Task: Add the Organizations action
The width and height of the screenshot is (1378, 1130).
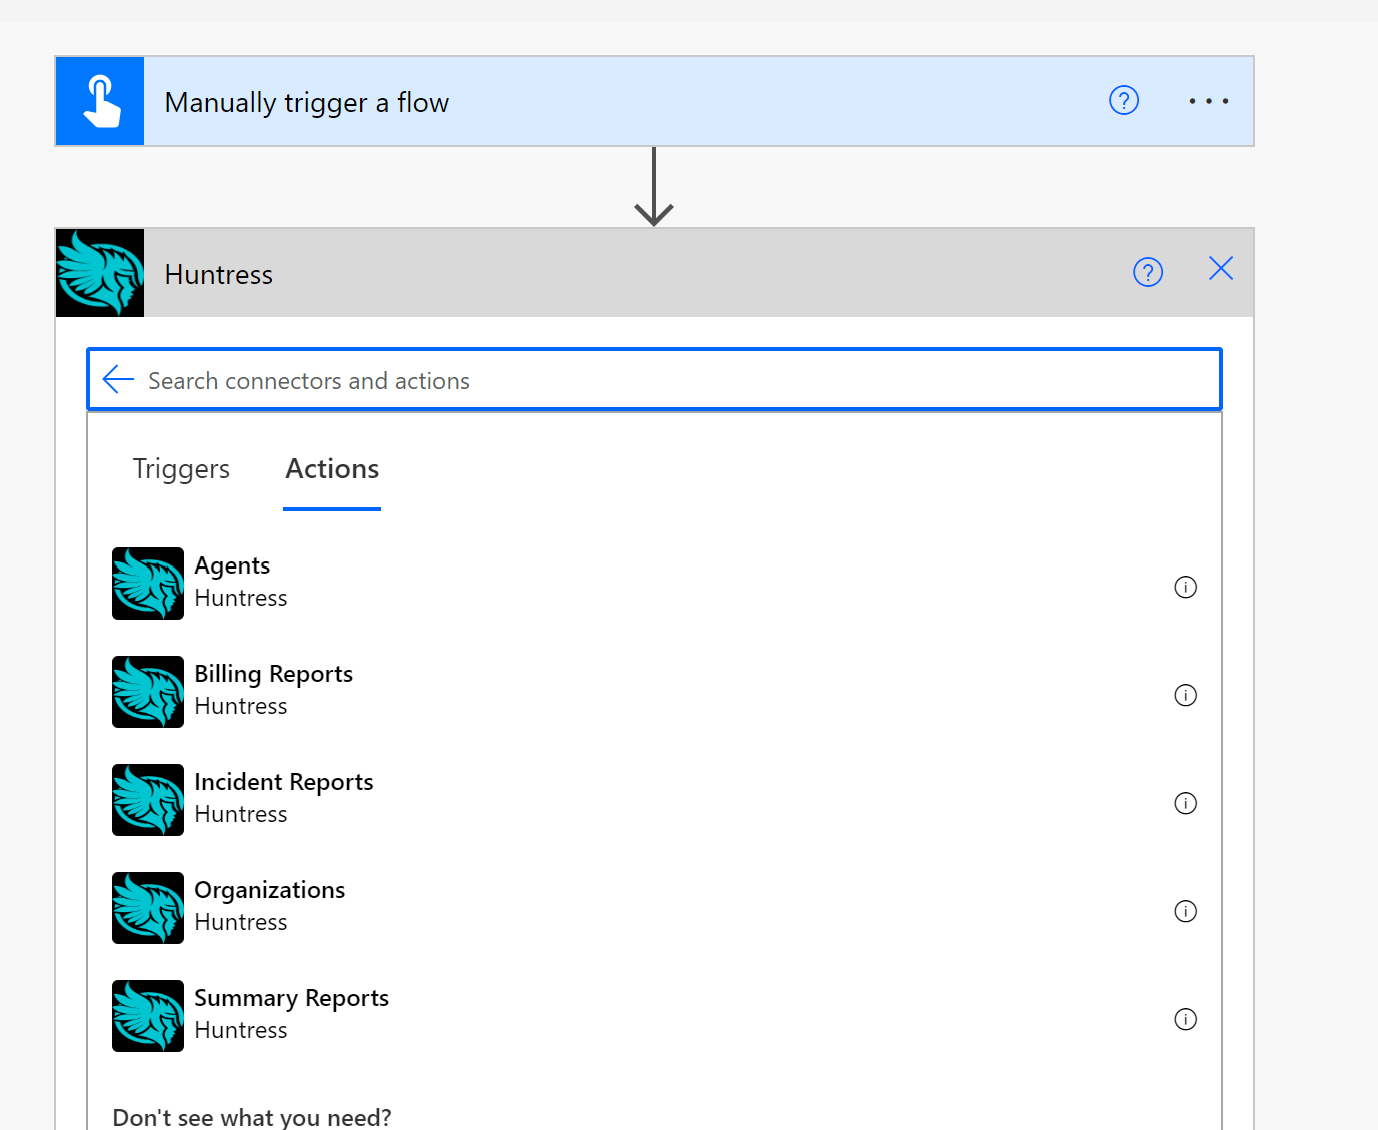Action: [269, 906]
